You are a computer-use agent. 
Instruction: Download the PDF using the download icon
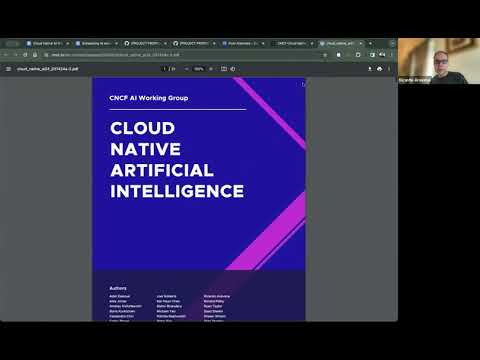click(370, 69)
